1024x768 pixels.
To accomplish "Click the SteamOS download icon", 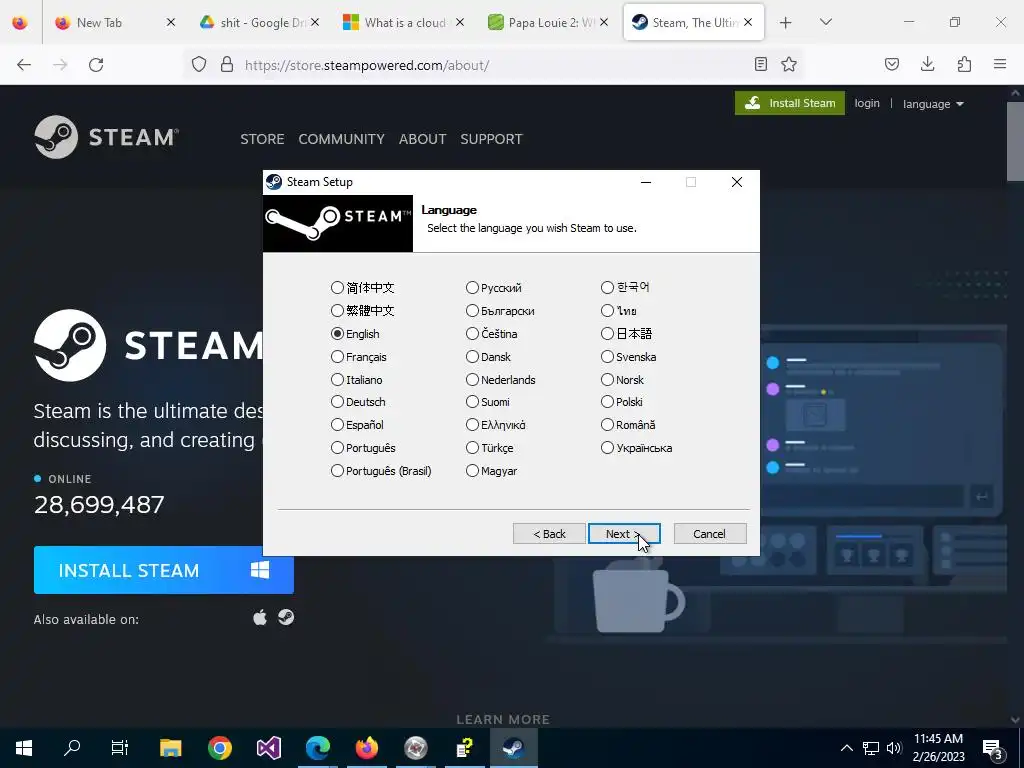I will (286, 617).
